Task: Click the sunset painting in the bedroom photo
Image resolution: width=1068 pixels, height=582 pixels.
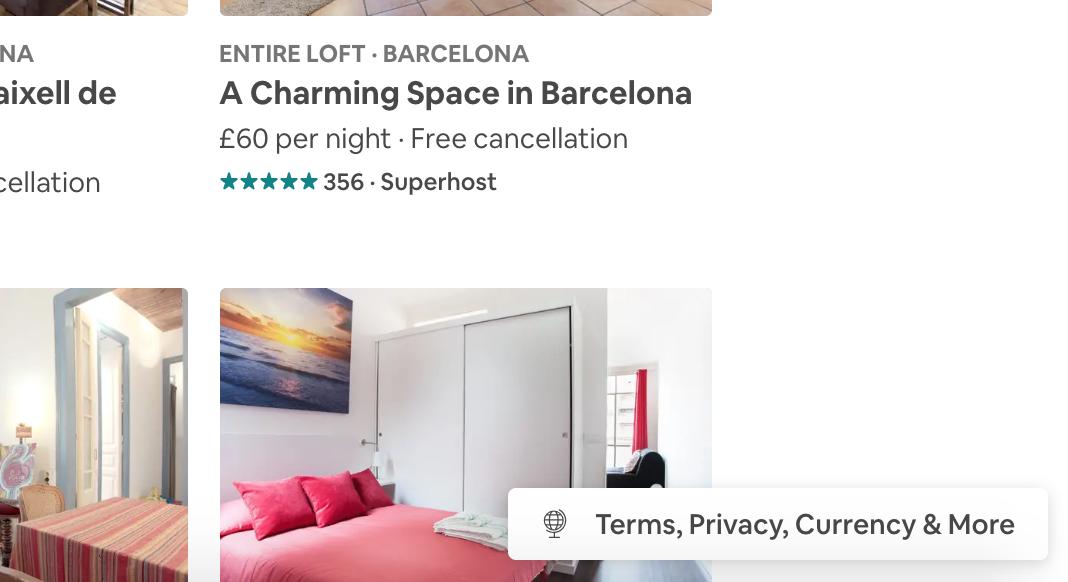Action: point(286,350)
